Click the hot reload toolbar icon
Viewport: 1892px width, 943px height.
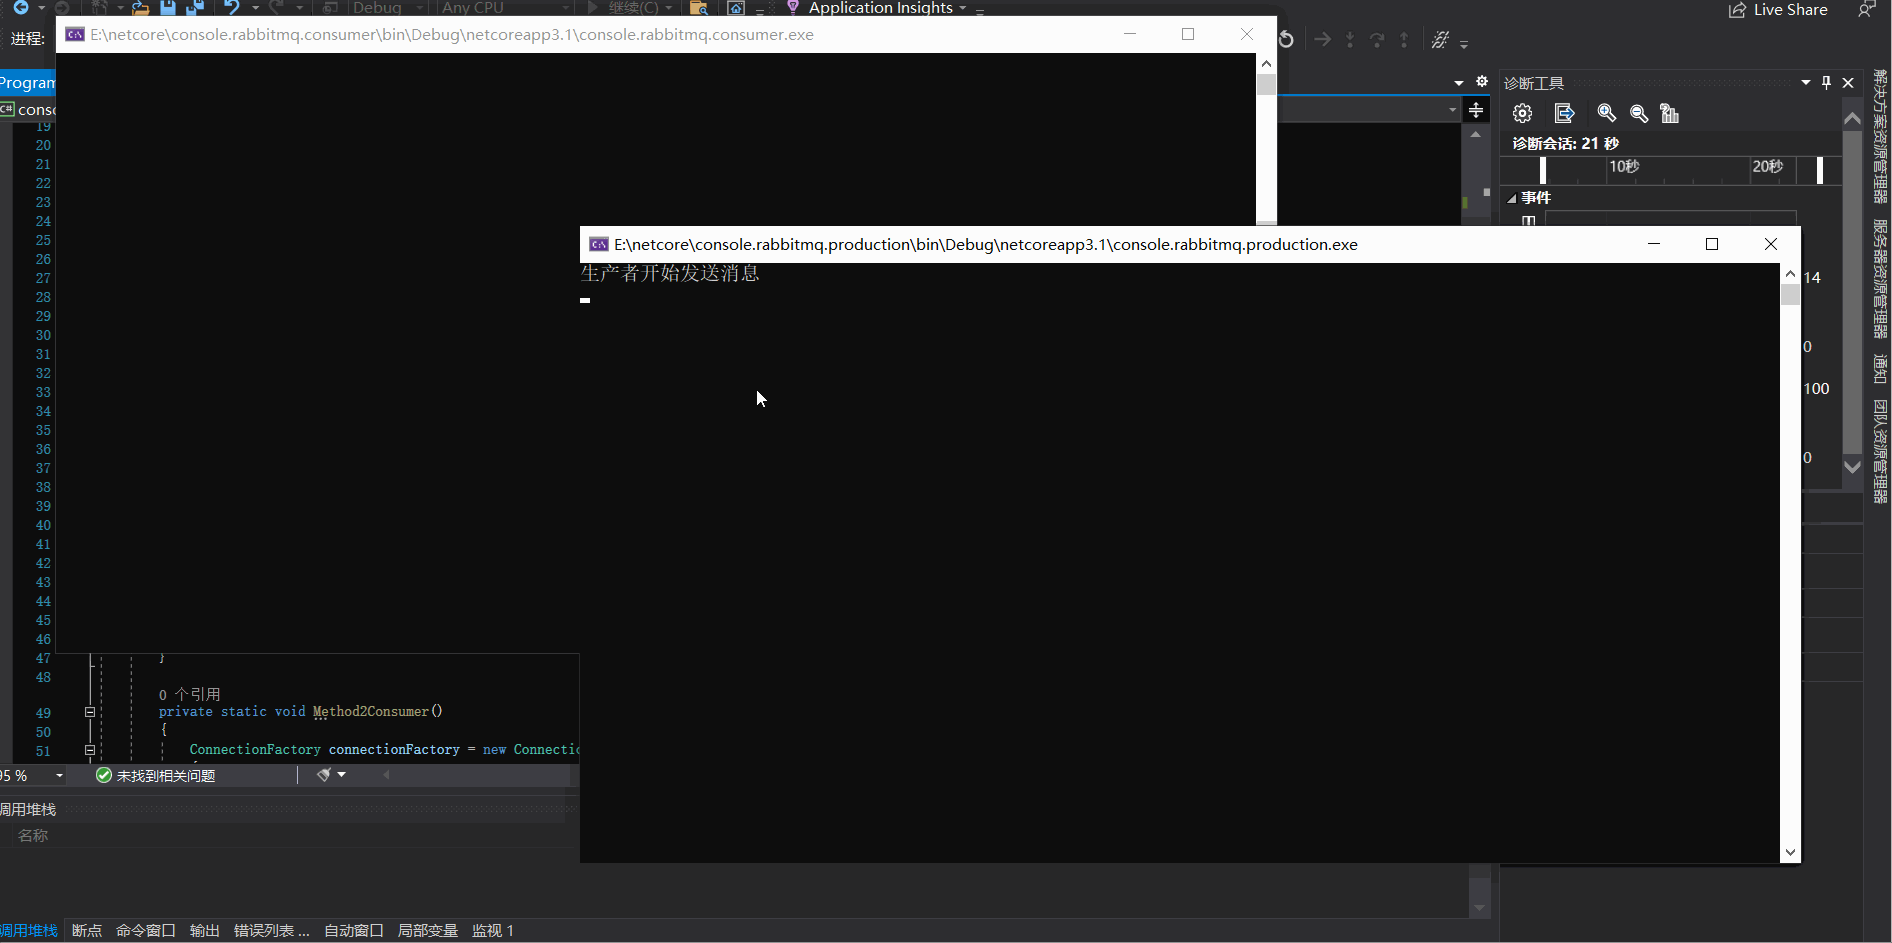tap(1440, 40)
